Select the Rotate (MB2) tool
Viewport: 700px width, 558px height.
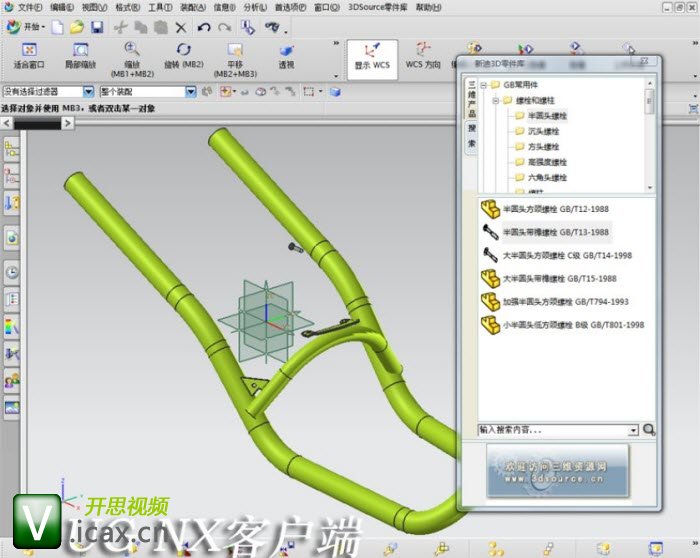click(x=183, y=56)
